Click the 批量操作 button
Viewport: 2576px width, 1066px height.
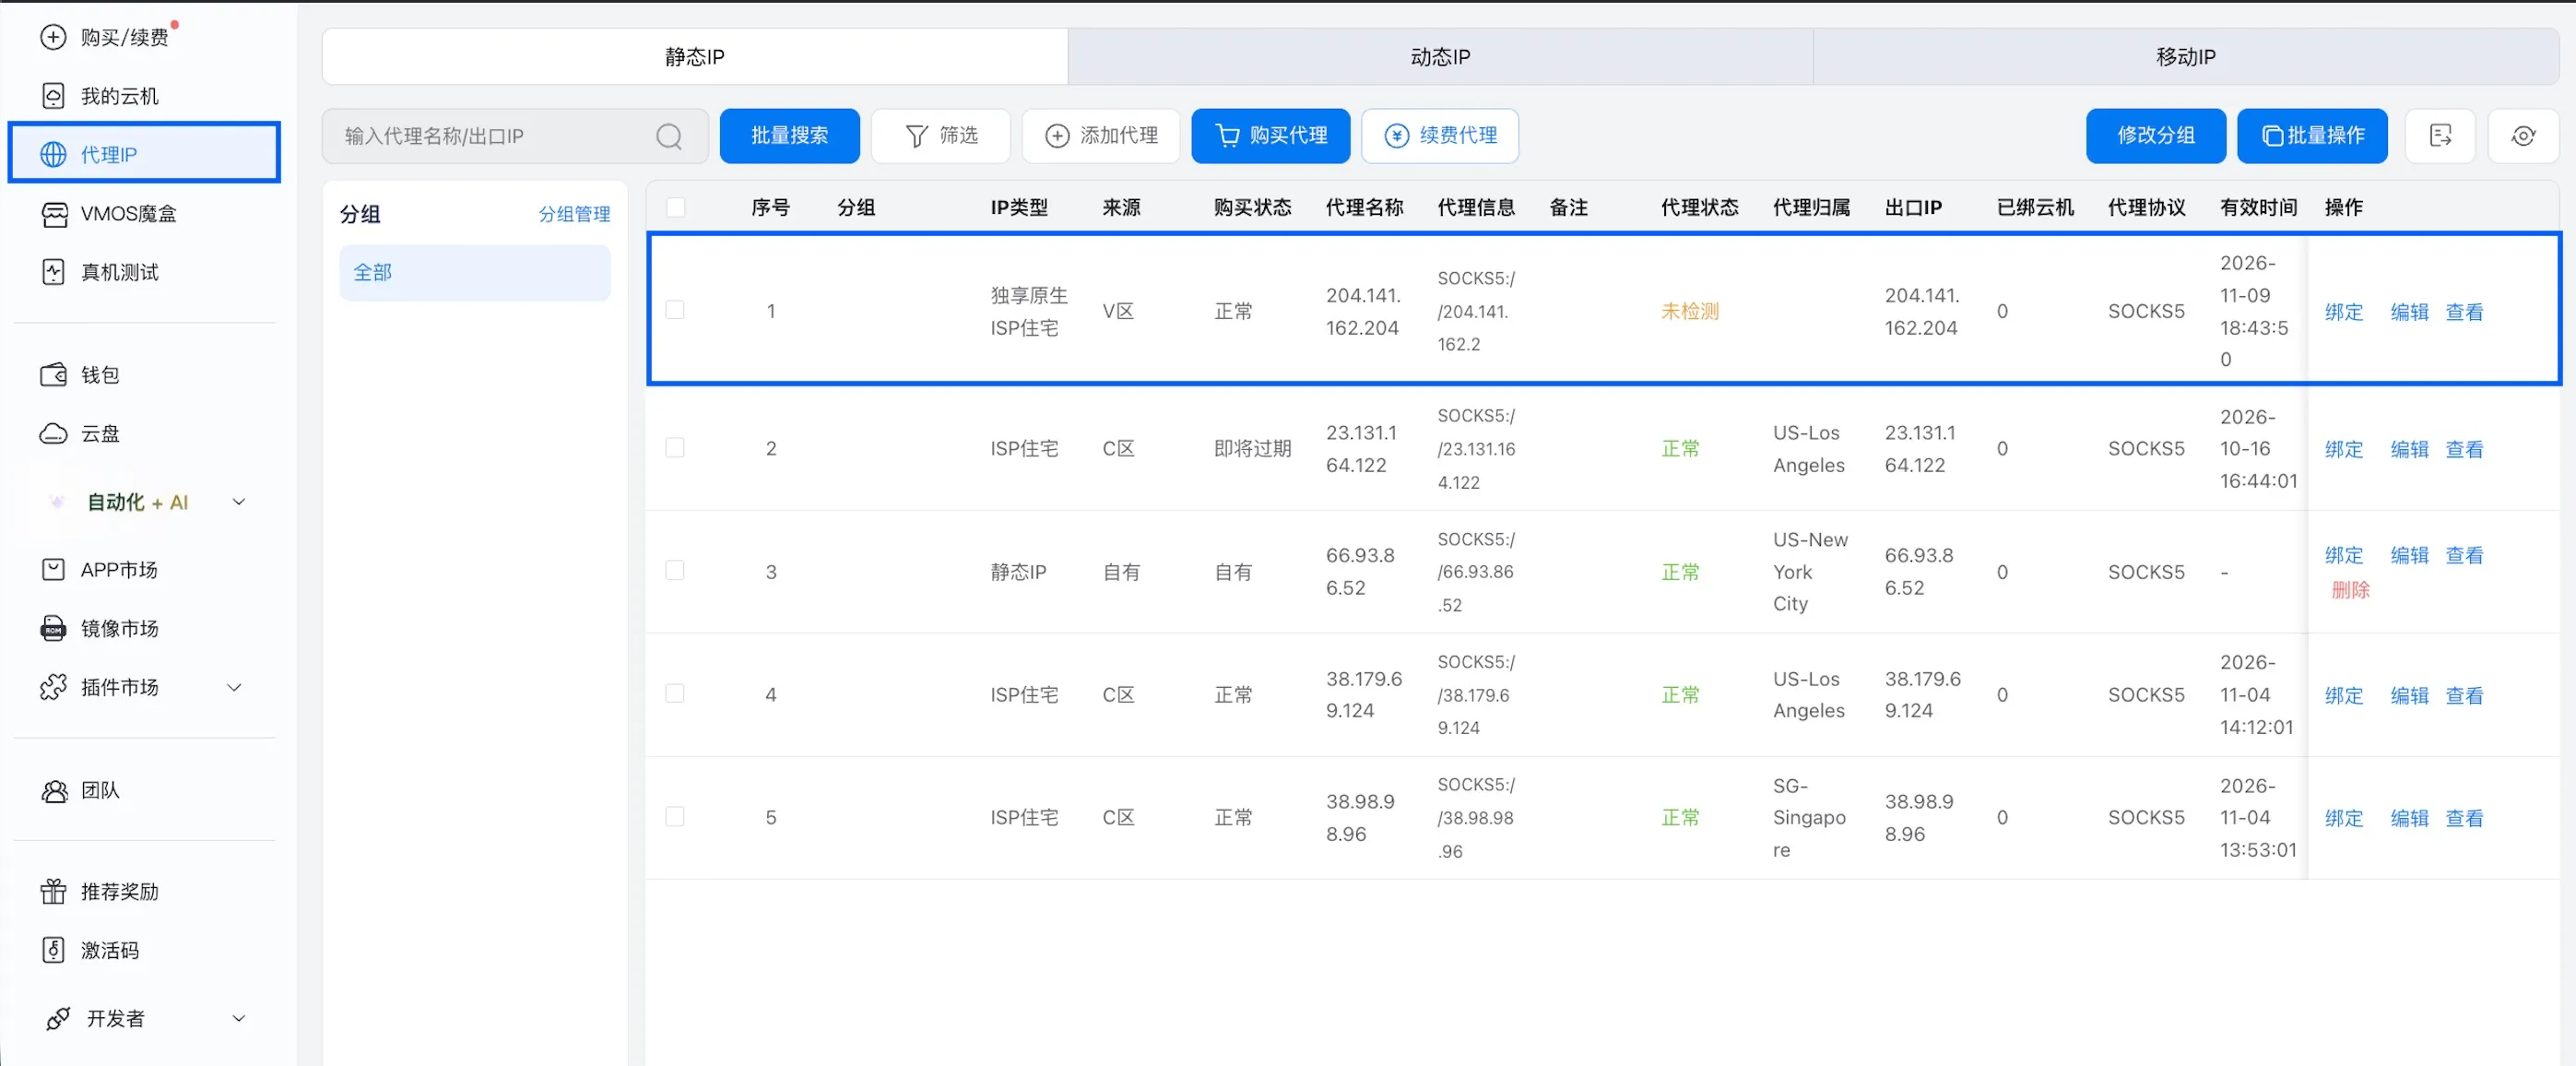coord(2312,136)
